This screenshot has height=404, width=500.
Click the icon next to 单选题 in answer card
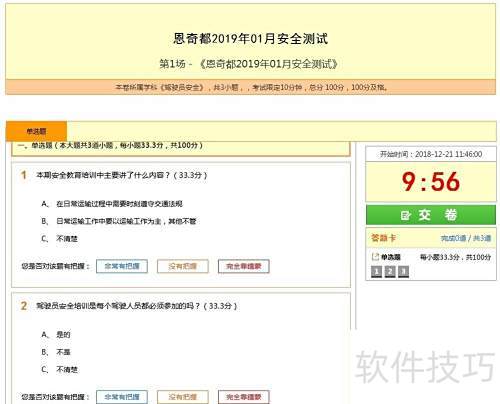click(x=375, y=257)
